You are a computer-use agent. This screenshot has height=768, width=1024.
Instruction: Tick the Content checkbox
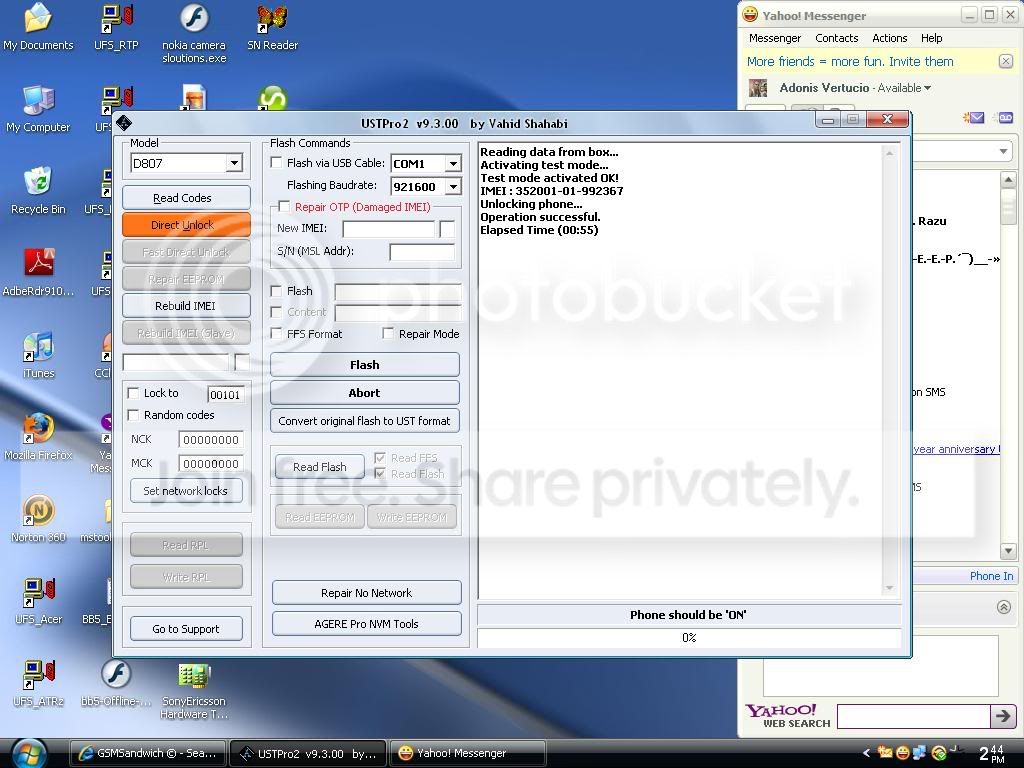[x=276, y=312]
